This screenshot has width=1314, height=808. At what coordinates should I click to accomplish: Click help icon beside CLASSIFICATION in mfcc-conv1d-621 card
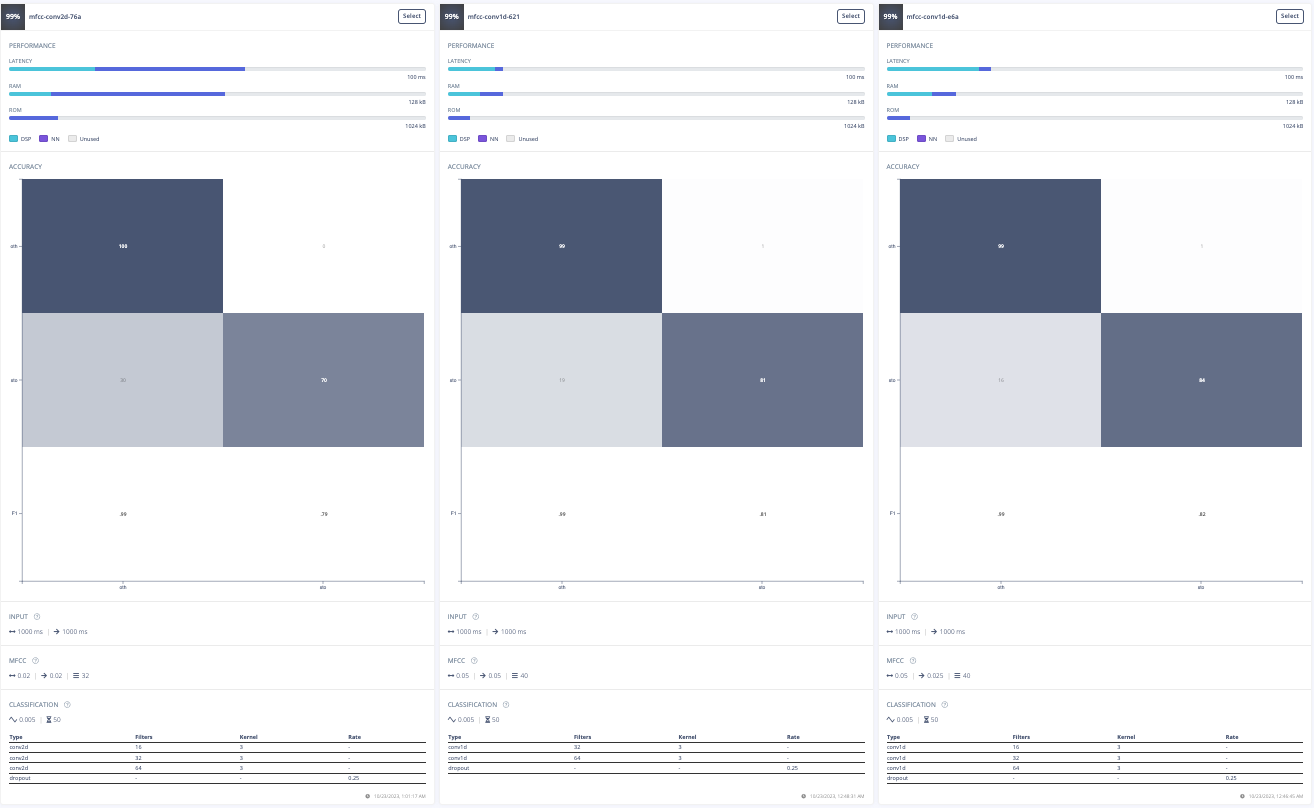click(506, 705)
